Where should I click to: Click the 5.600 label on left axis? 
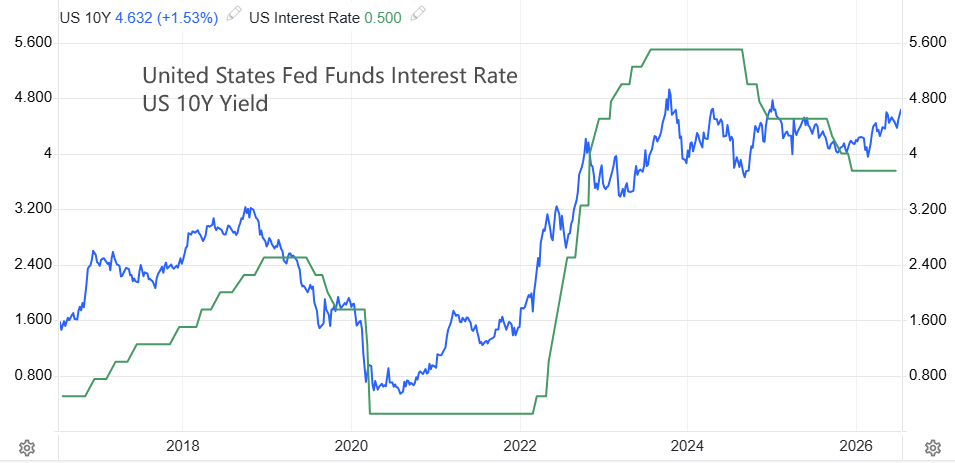pos(36,43)
